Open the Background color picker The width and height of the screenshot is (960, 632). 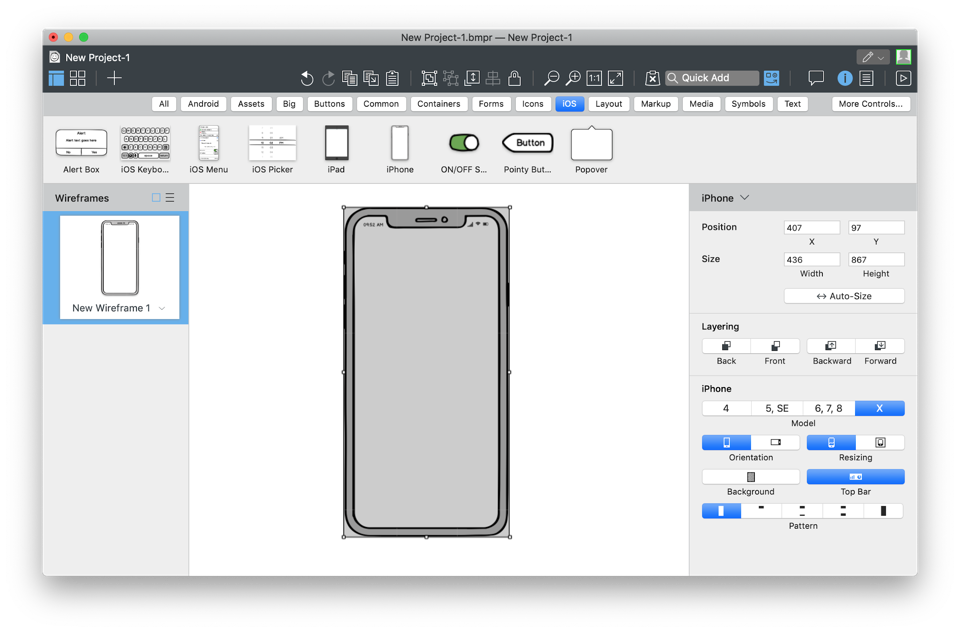coord(751,477)
